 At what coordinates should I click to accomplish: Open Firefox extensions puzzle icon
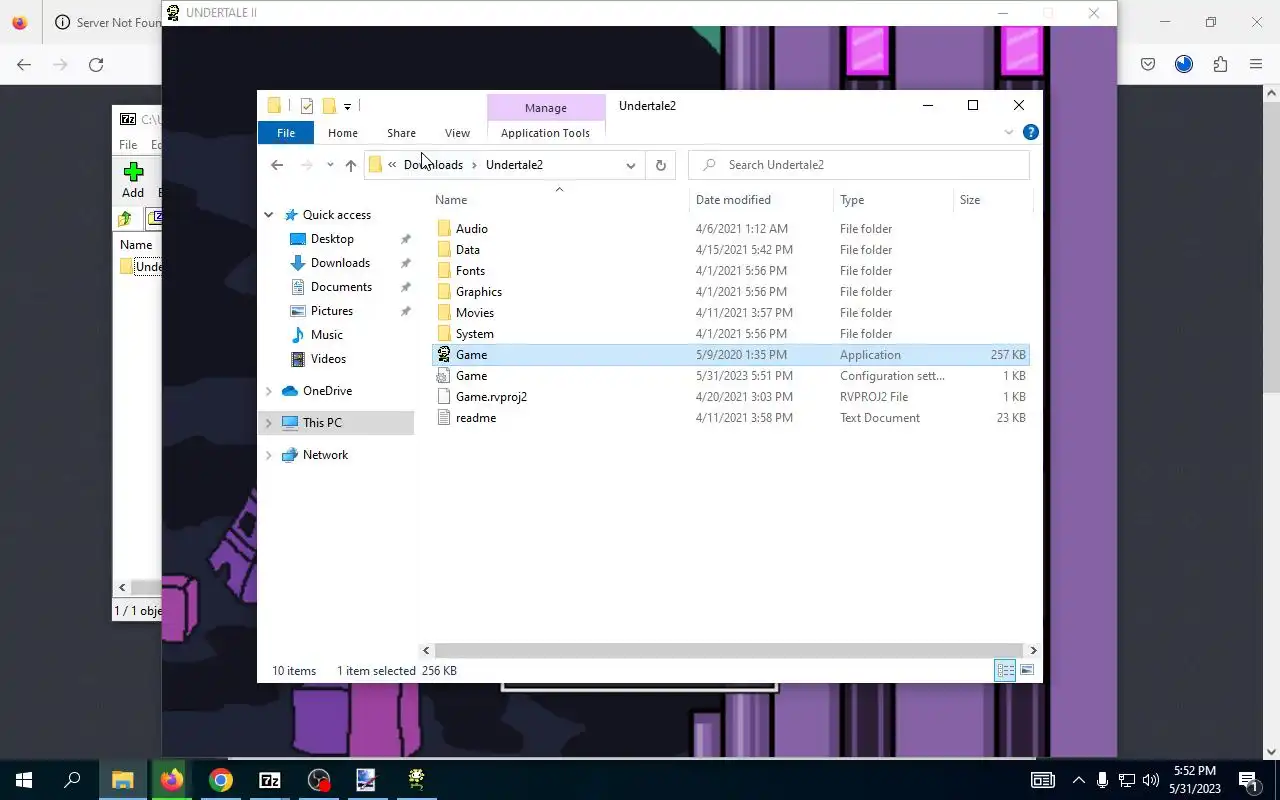(1220, 64)
